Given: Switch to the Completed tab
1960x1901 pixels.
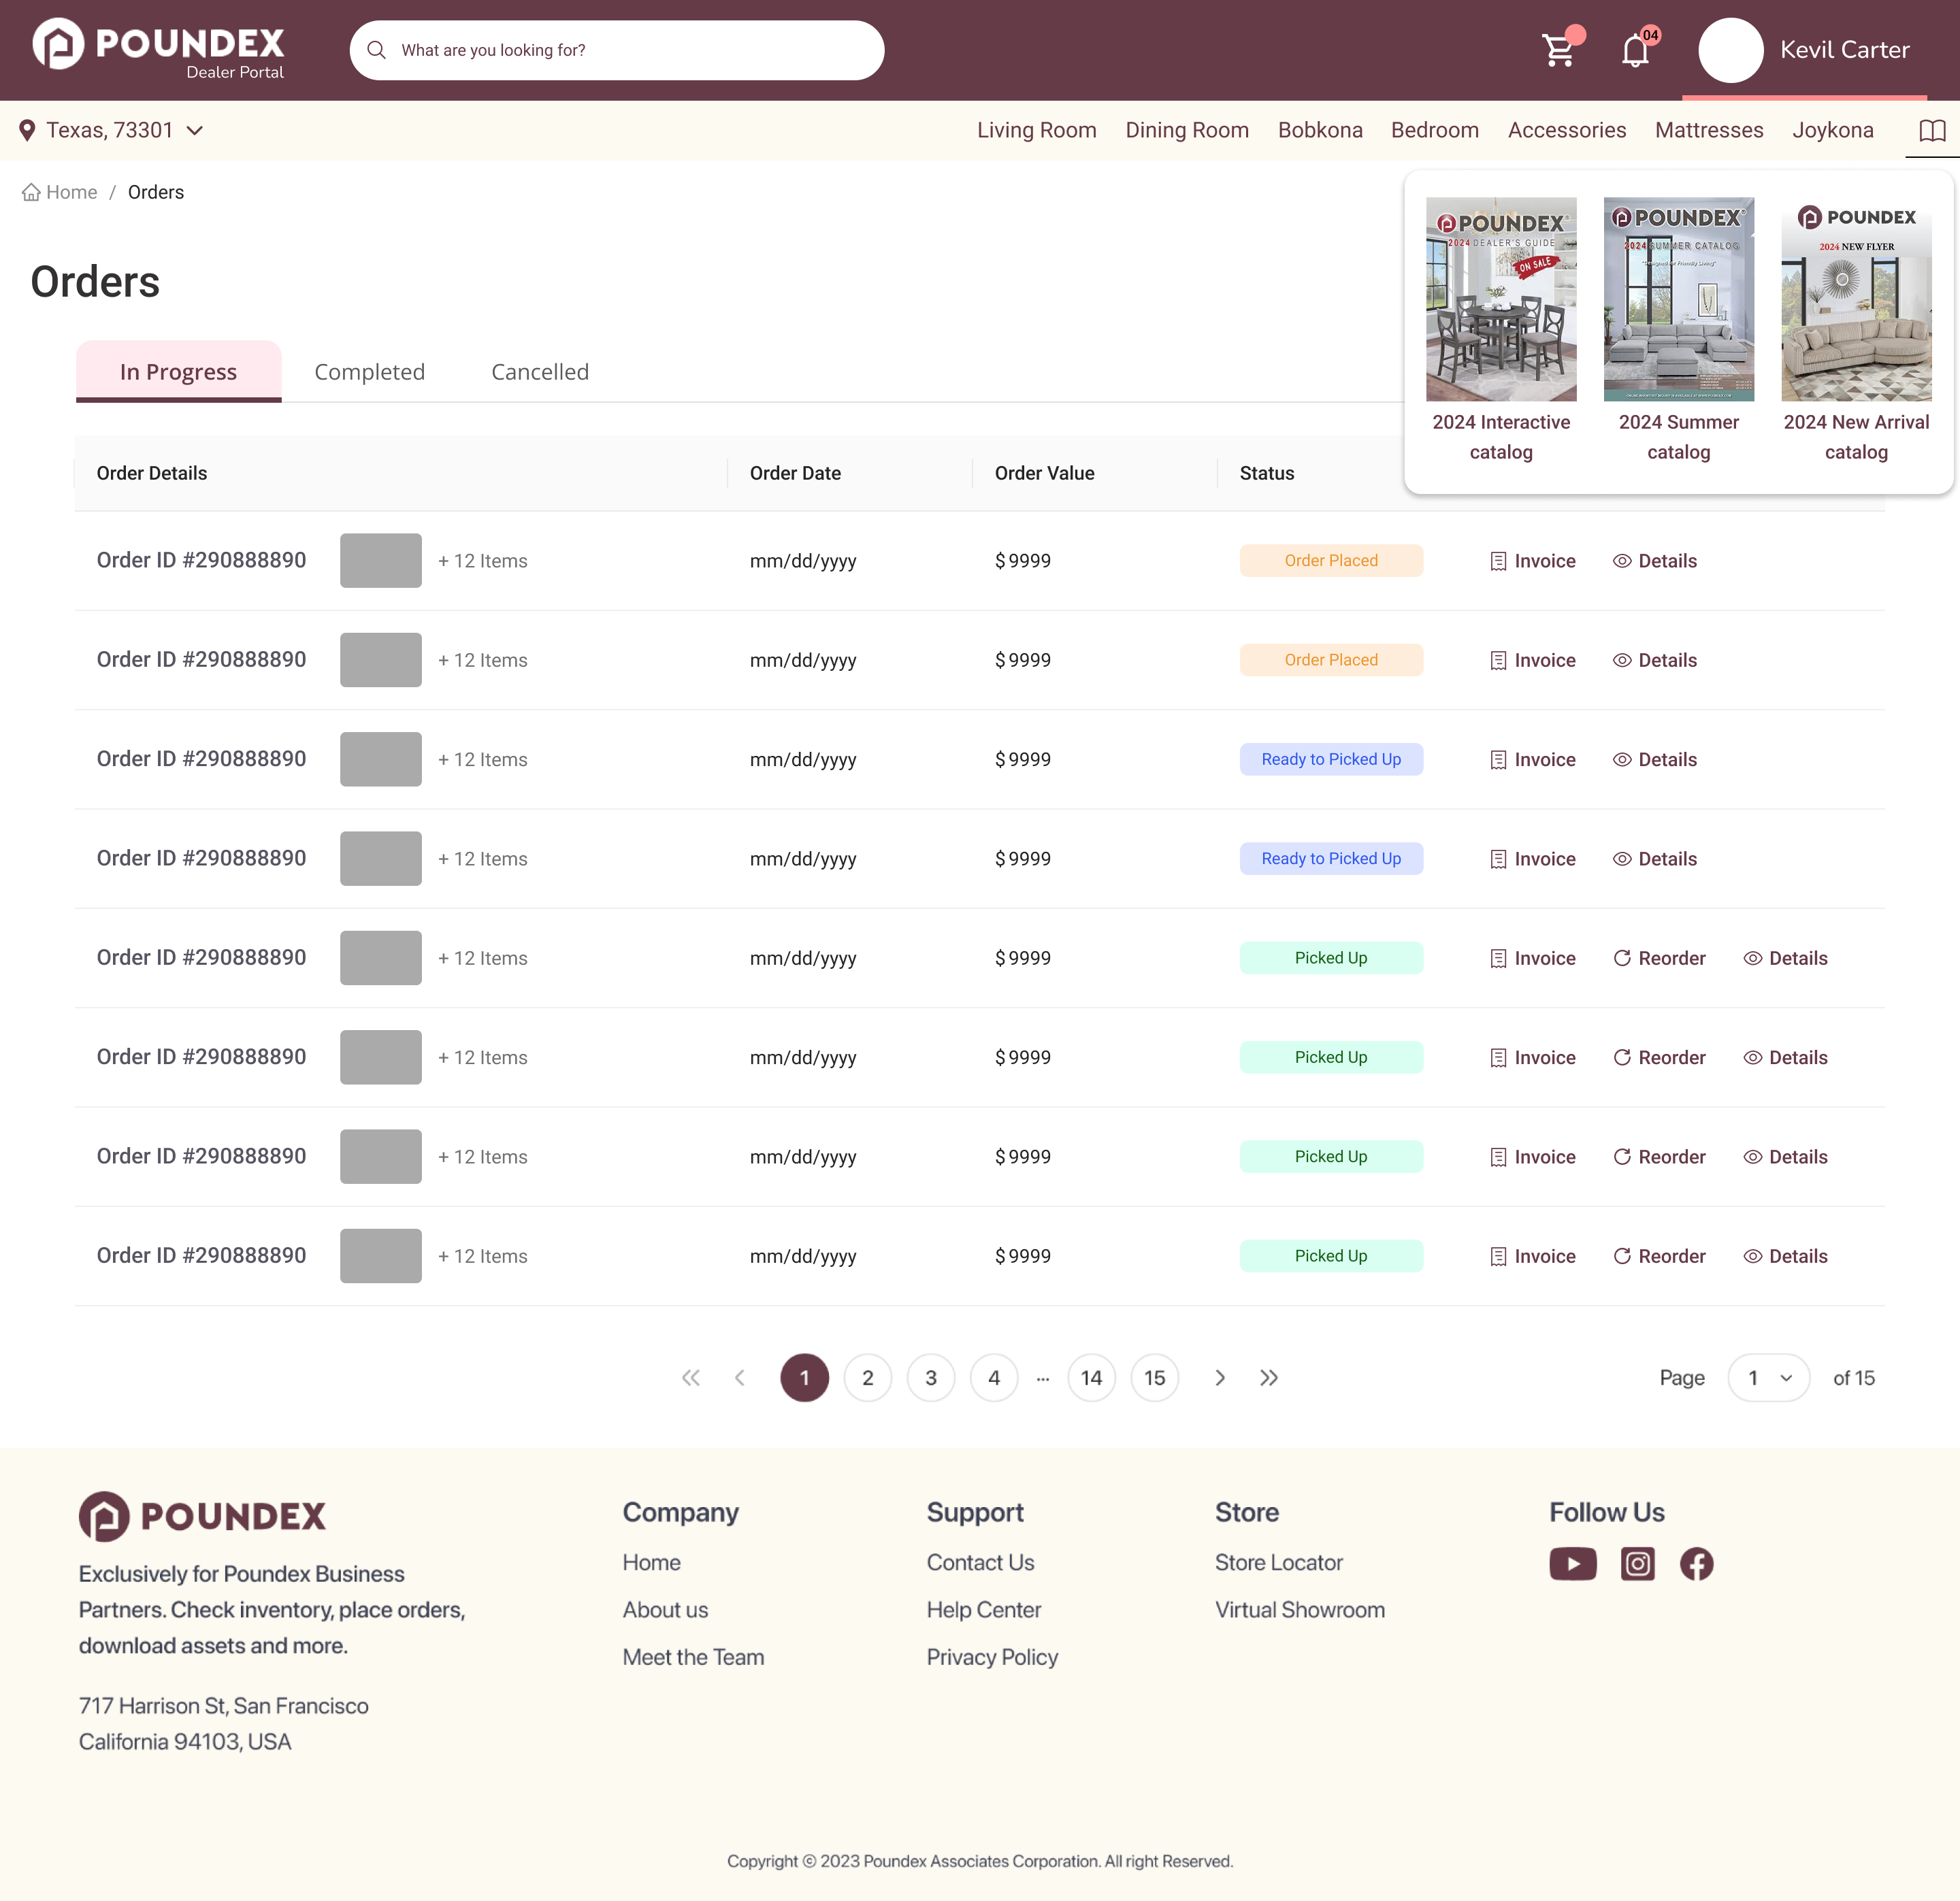Looking at the screenshot, I should (x=369, y=372).
